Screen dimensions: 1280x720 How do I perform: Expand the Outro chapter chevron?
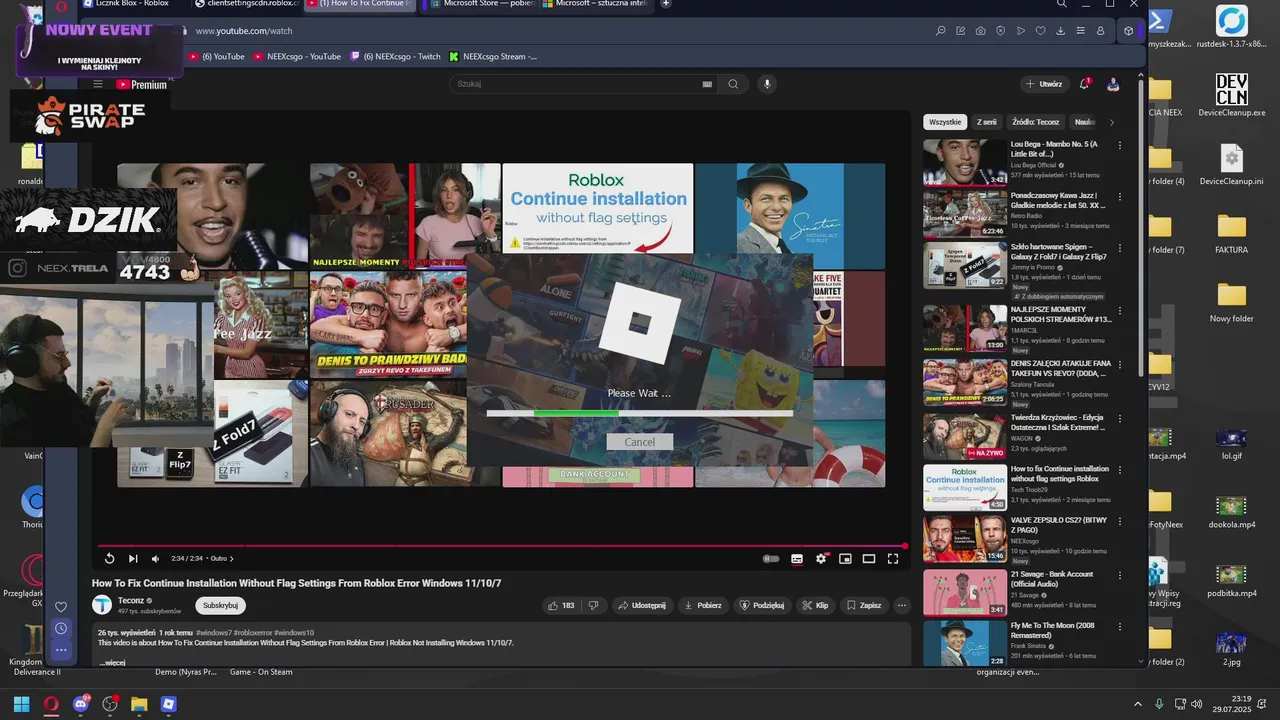(x=231, y=558)
